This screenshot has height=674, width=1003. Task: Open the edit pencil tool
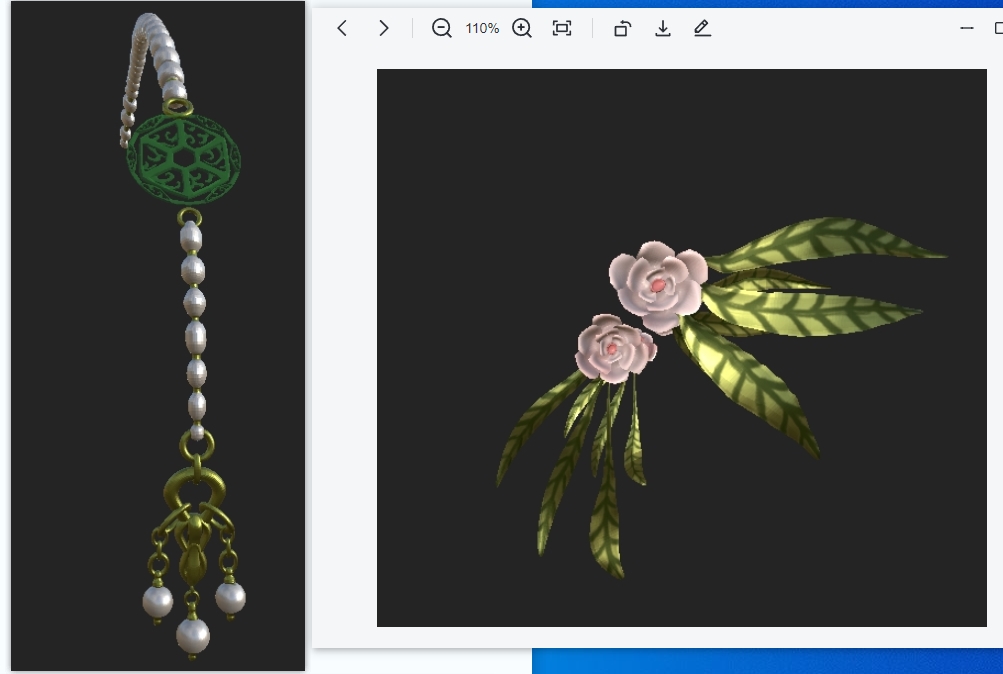(x=702, y=28)
